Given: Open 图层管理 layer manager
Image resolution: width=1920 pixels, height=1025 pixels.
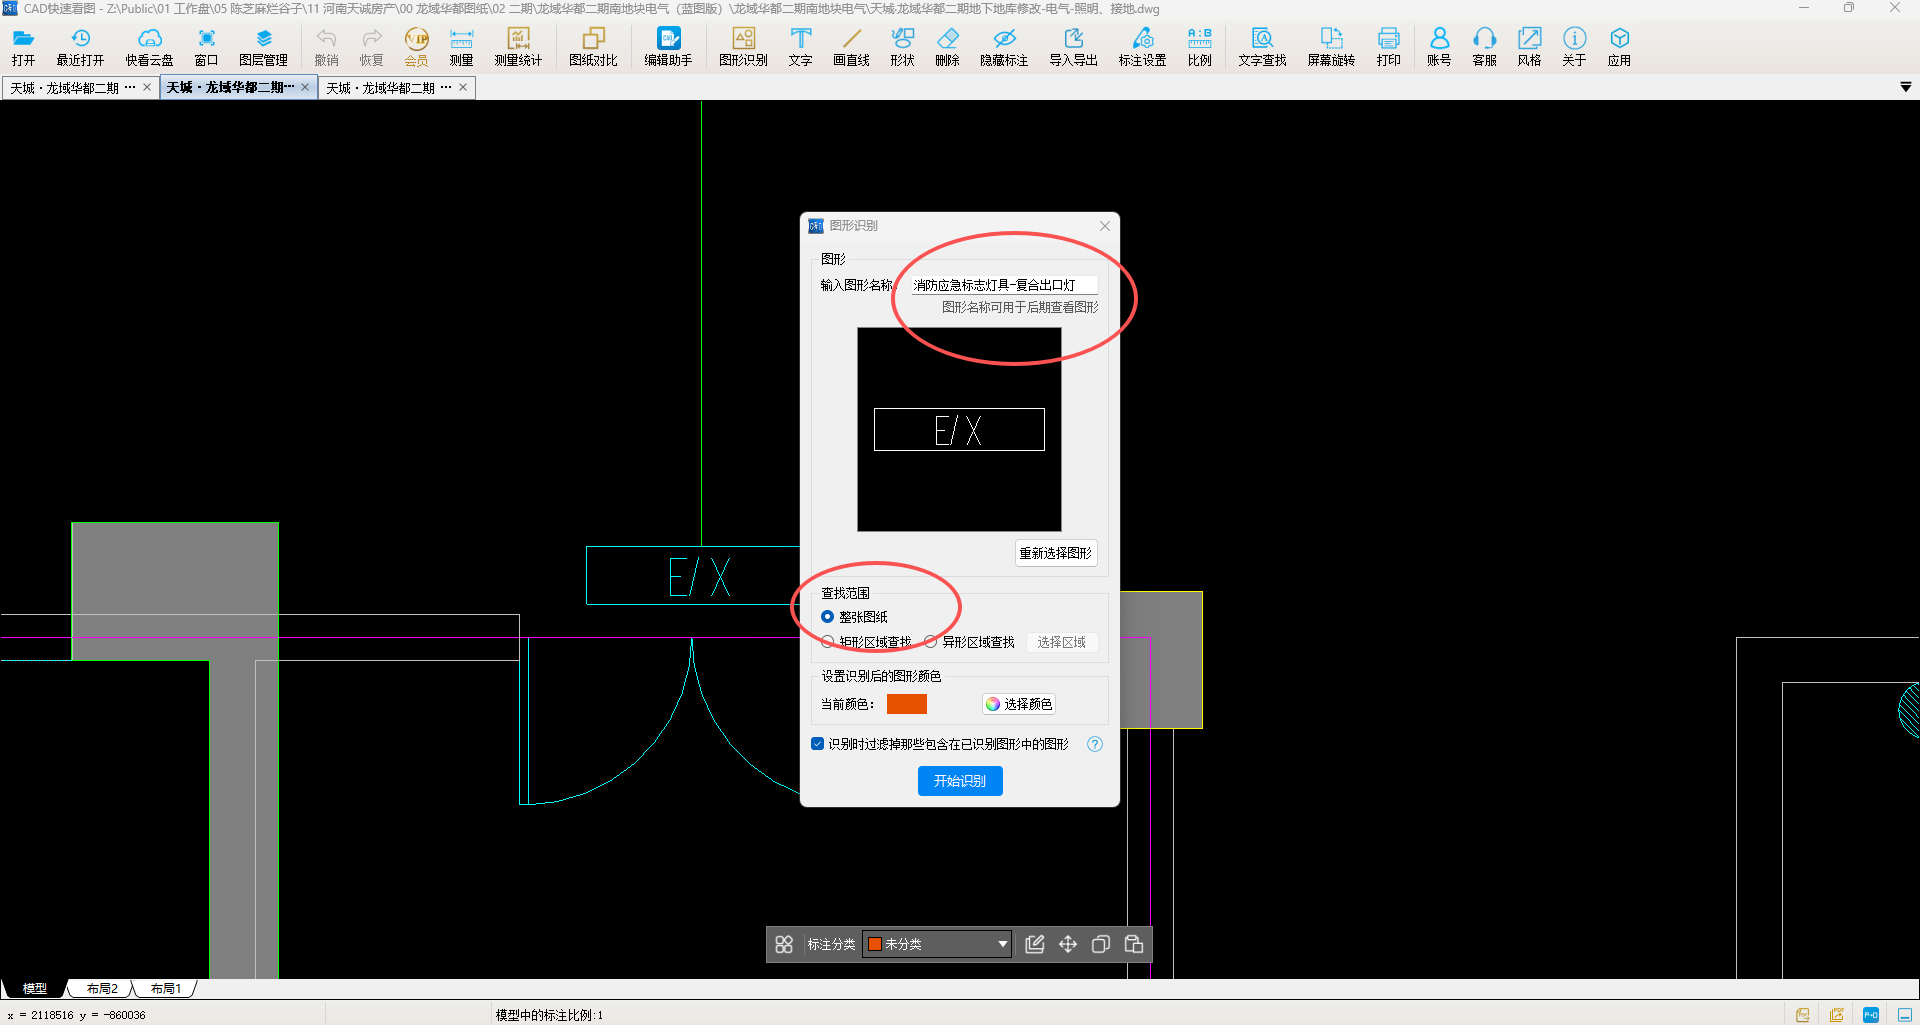Looking at the screenshot, I should 263,46.
